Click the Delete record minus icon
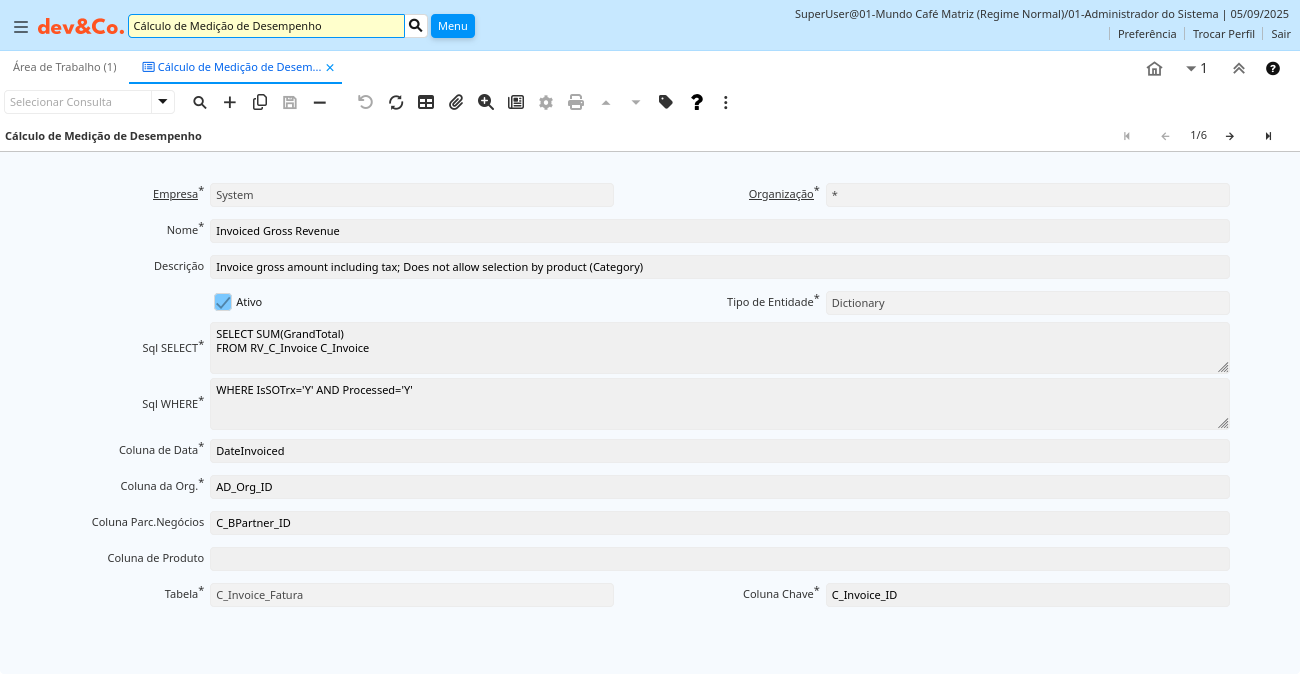The width and height of the screenshot is (1300, 674). click(x=320, y=102)
